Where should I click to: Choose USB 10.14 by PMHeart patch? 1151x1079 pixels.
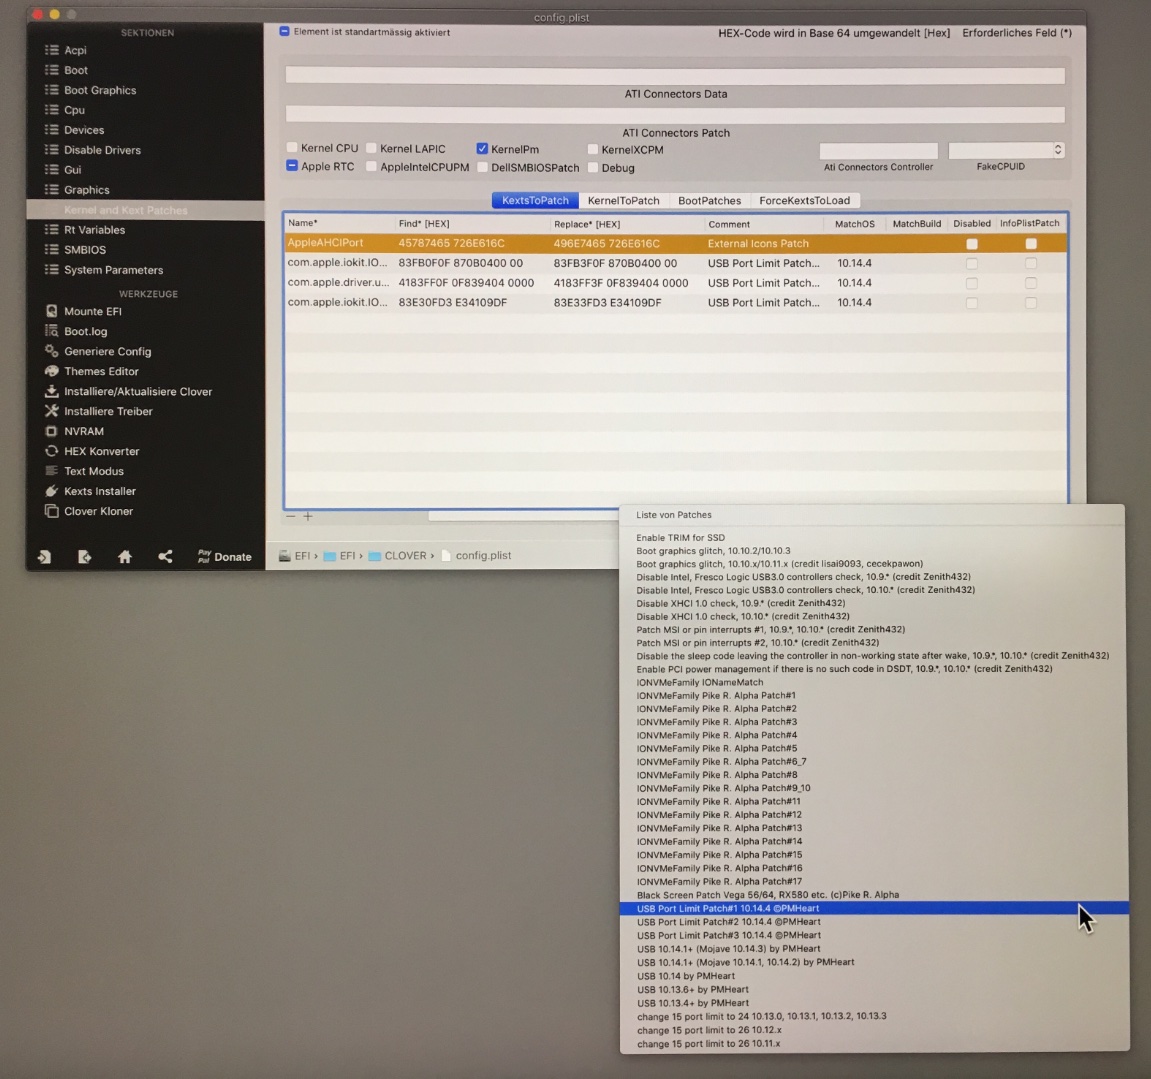click(x=874, y=976)
